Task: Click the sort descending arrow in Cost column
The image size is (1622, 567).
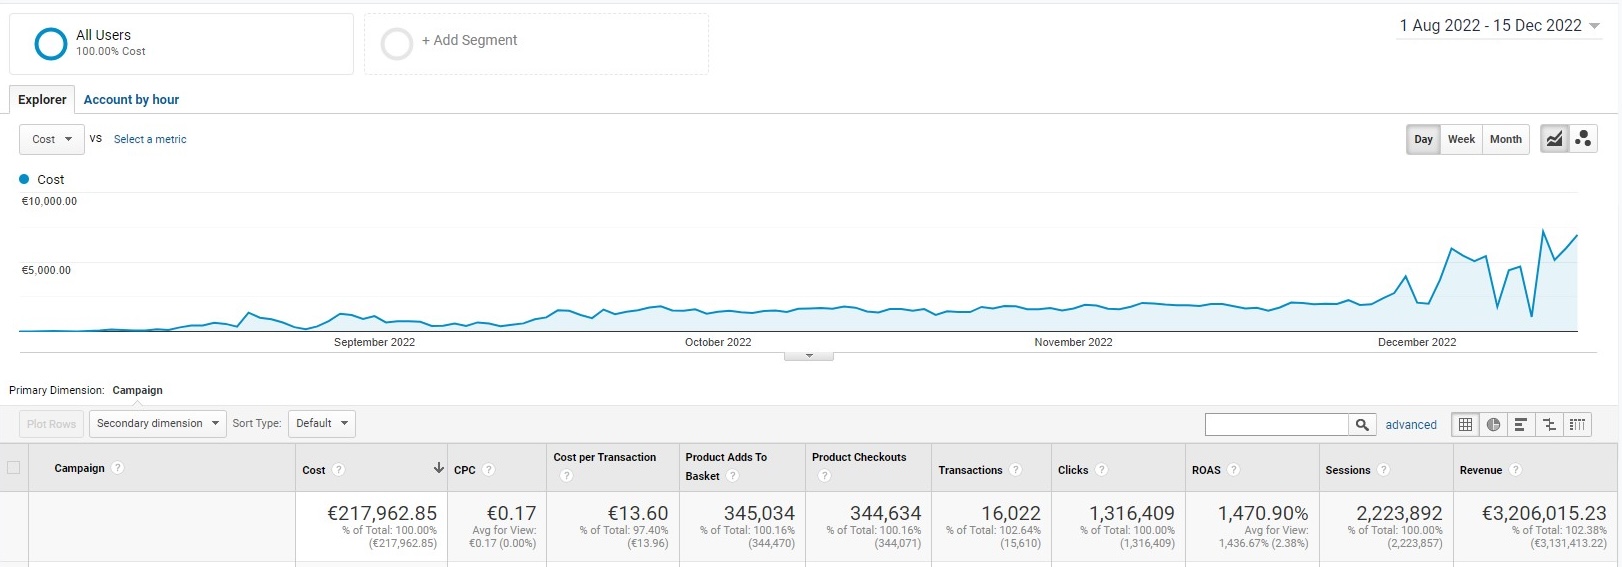Action: click(x=438, y=468)
